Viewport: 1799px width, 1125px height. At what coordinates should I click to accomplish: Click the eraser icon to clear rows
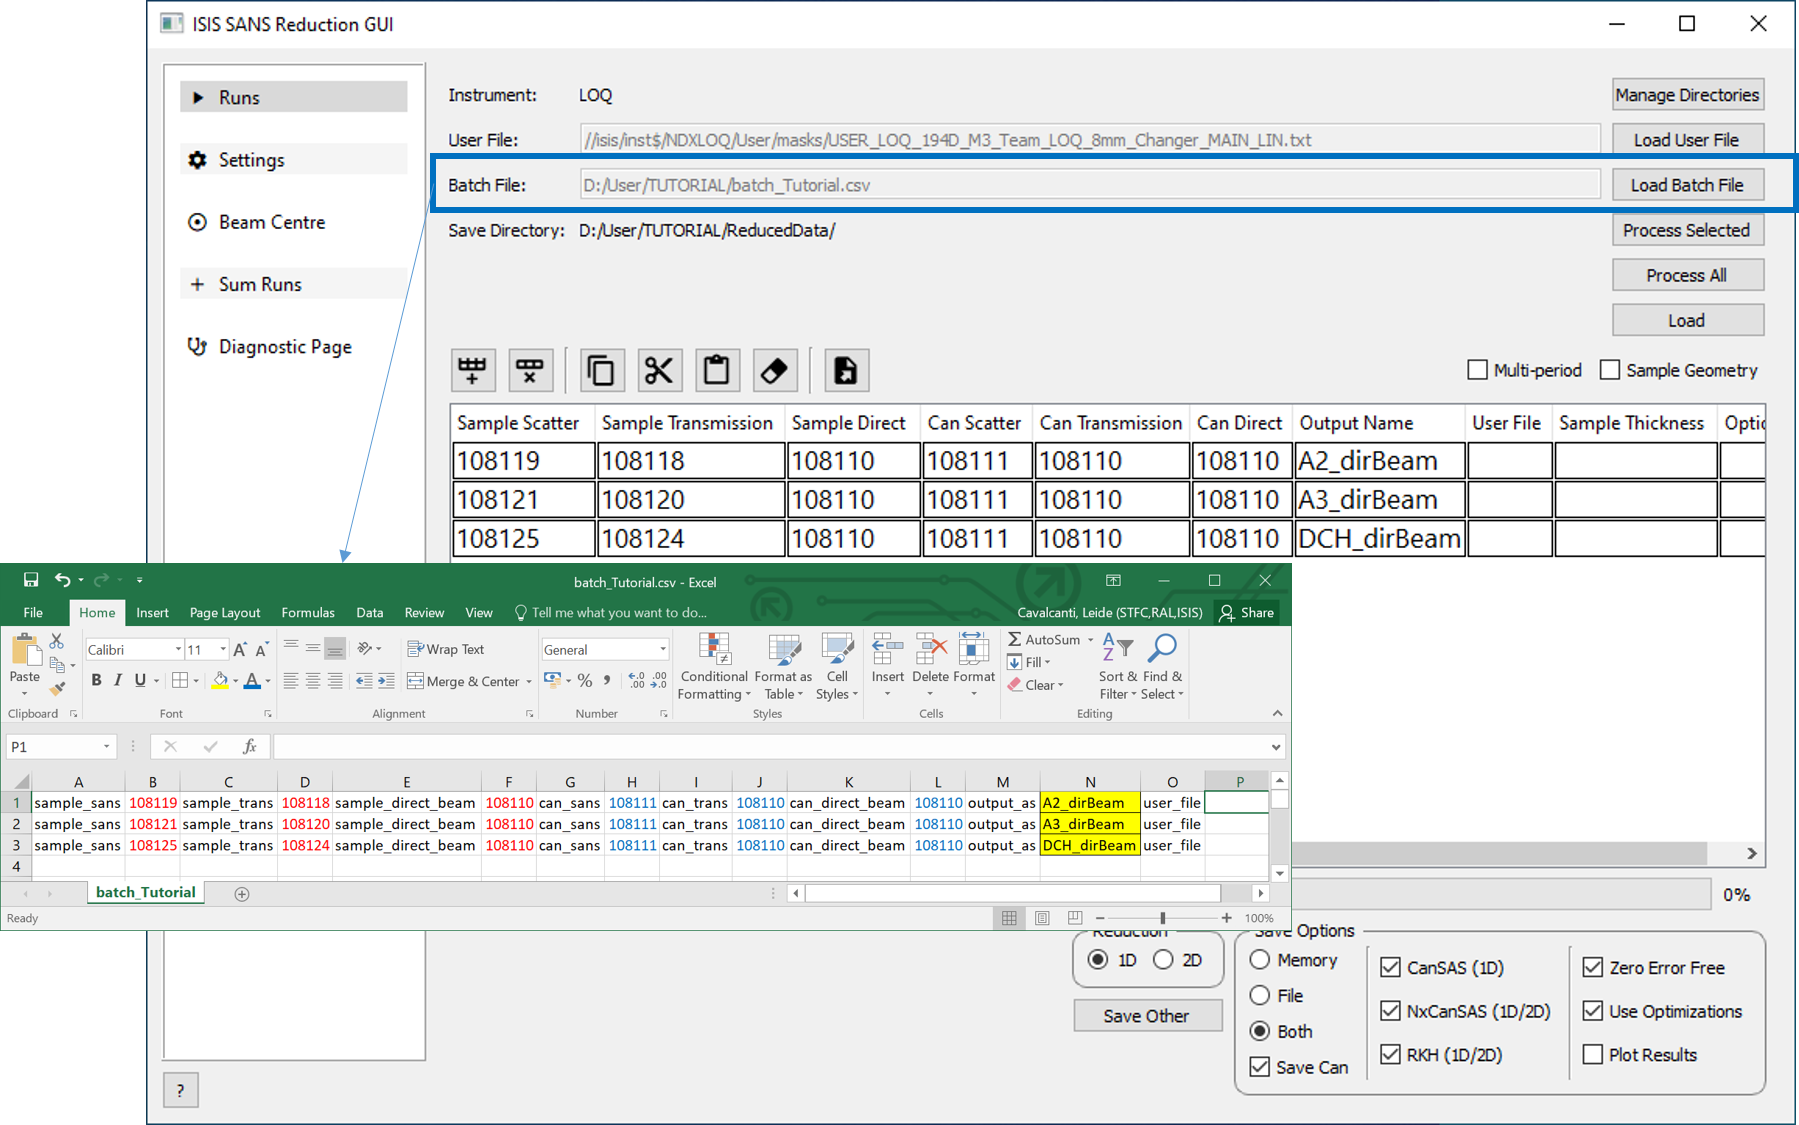tap(774, 371)
